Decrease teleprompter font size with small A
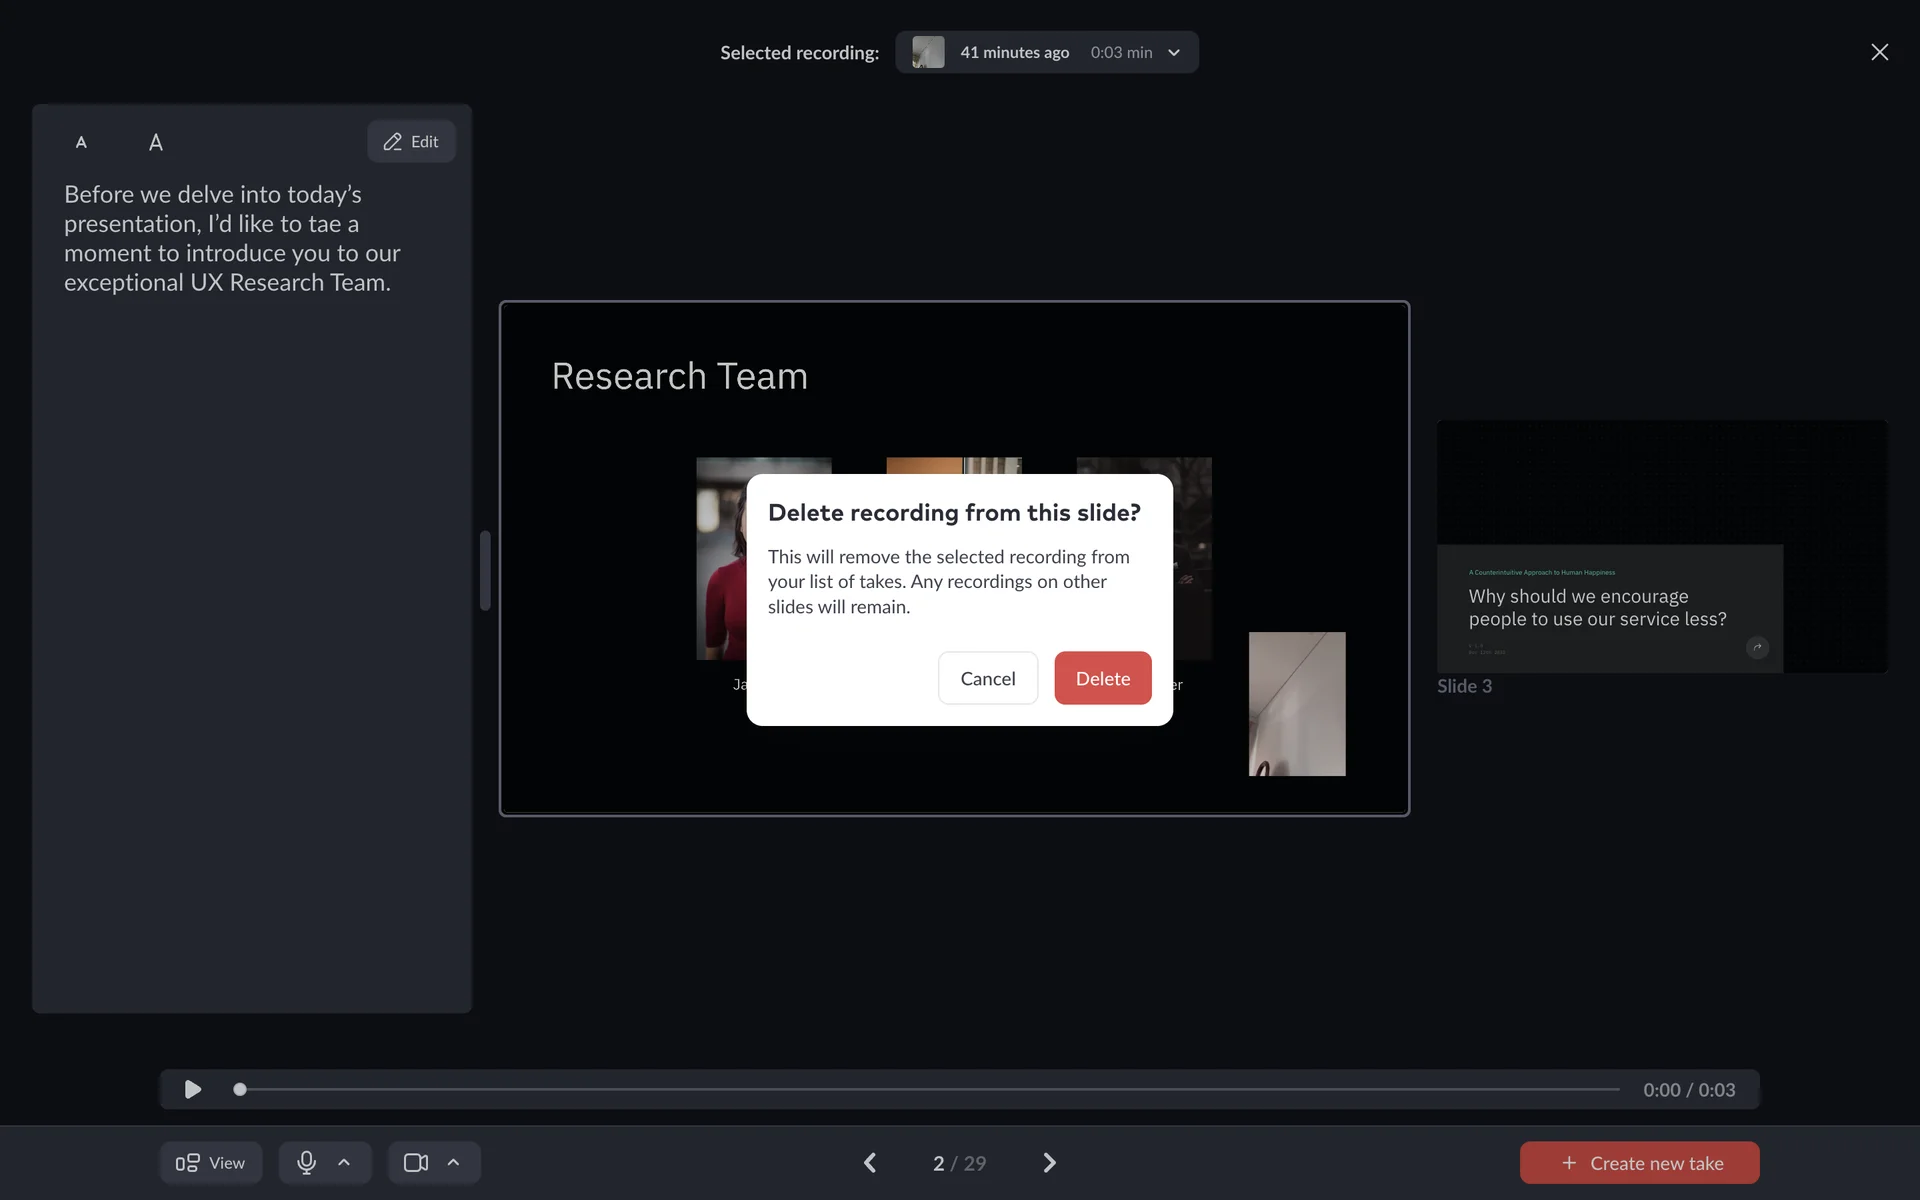Screen dimensions: 1920x1200 (81, 142)
